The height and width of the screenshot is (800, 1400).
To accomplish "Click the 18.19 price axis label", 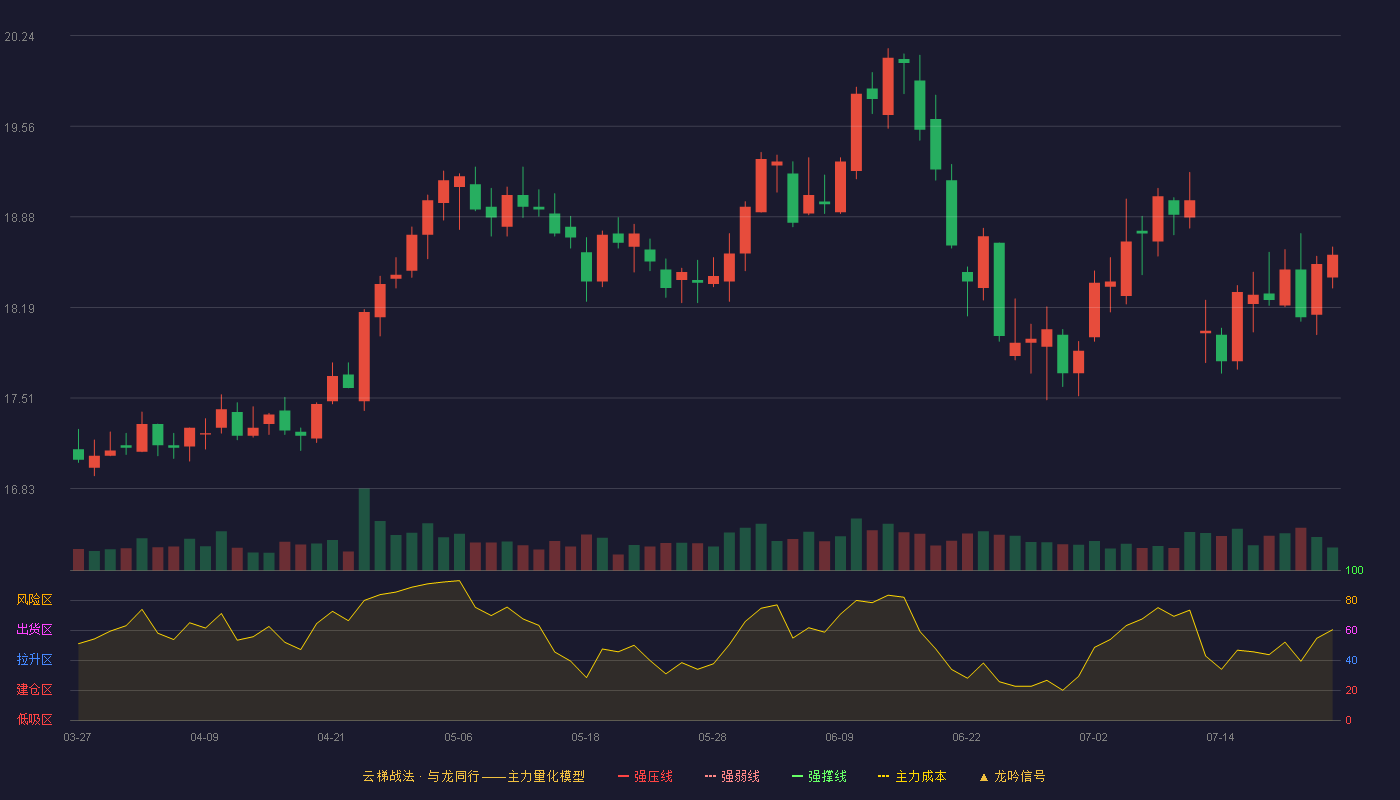I will tap(19, 308).
